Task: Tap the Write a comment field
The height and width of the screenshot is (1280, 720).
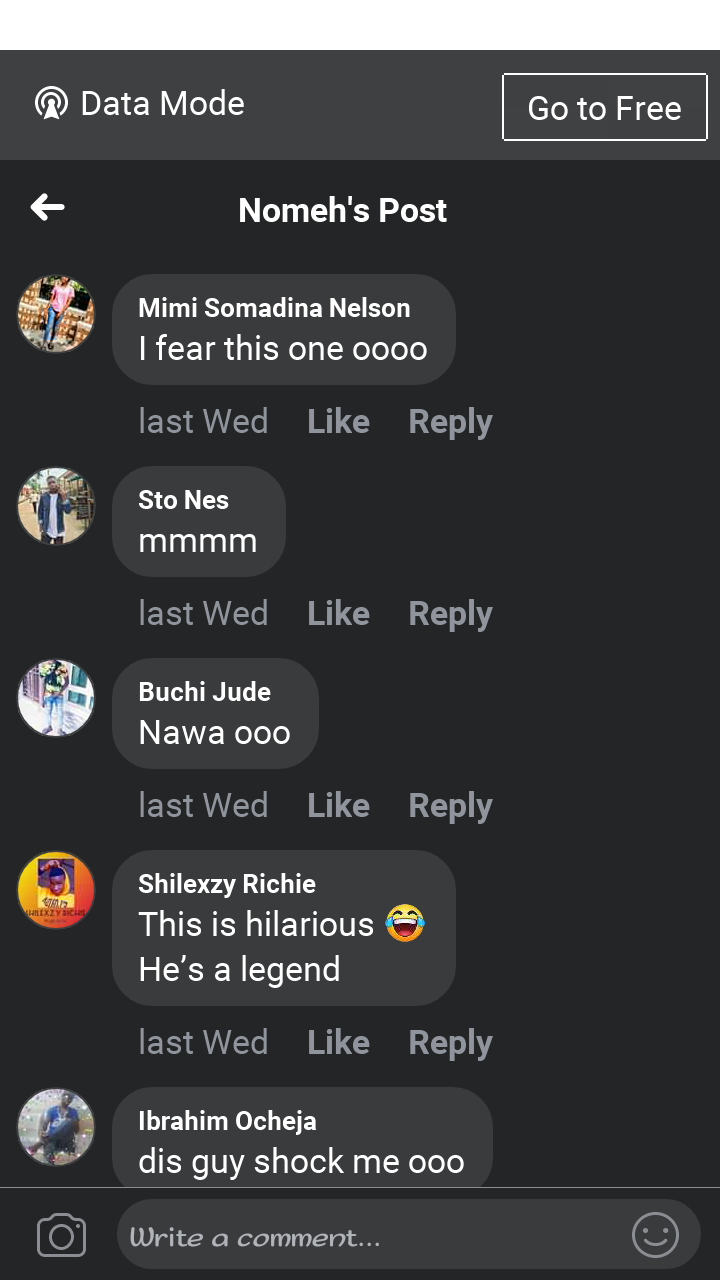Action: pyautogui.click(x=370, y=1238)
